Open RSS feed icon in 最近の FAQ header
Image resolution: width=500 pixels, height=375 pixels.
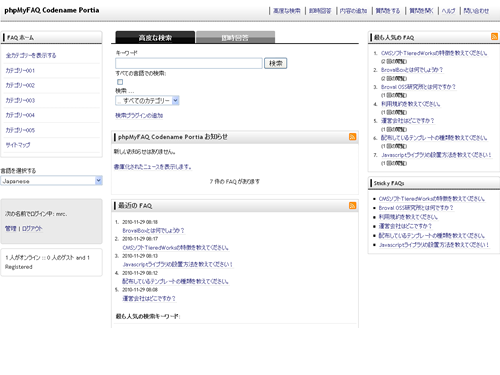click(x=352, y=205)
